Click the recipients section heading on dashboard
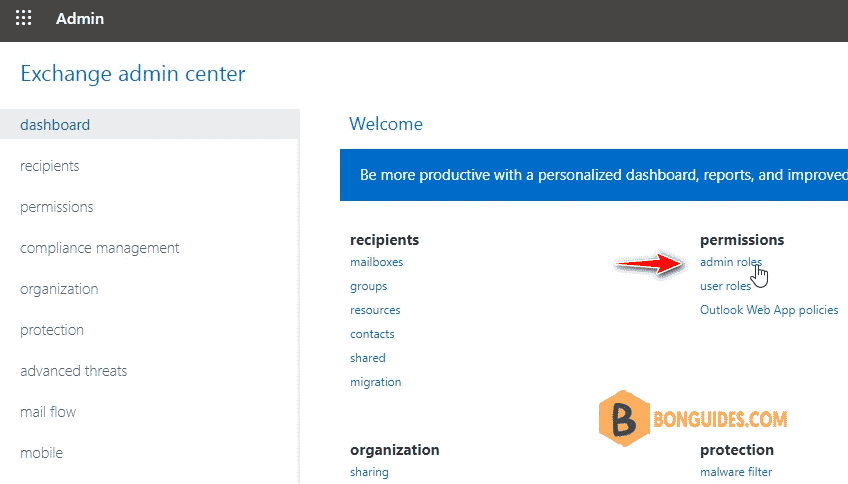Screen dimensions: 848x484 click(384, 240)
